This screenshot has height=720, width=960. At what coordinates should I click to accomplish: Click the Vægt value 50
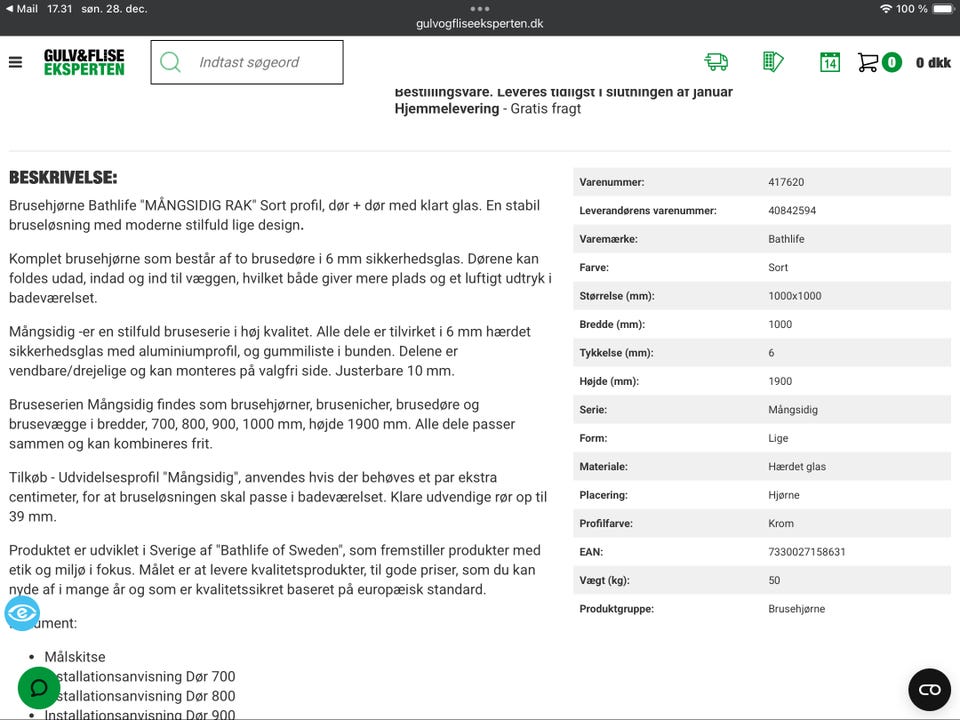[x=774, y=580]
